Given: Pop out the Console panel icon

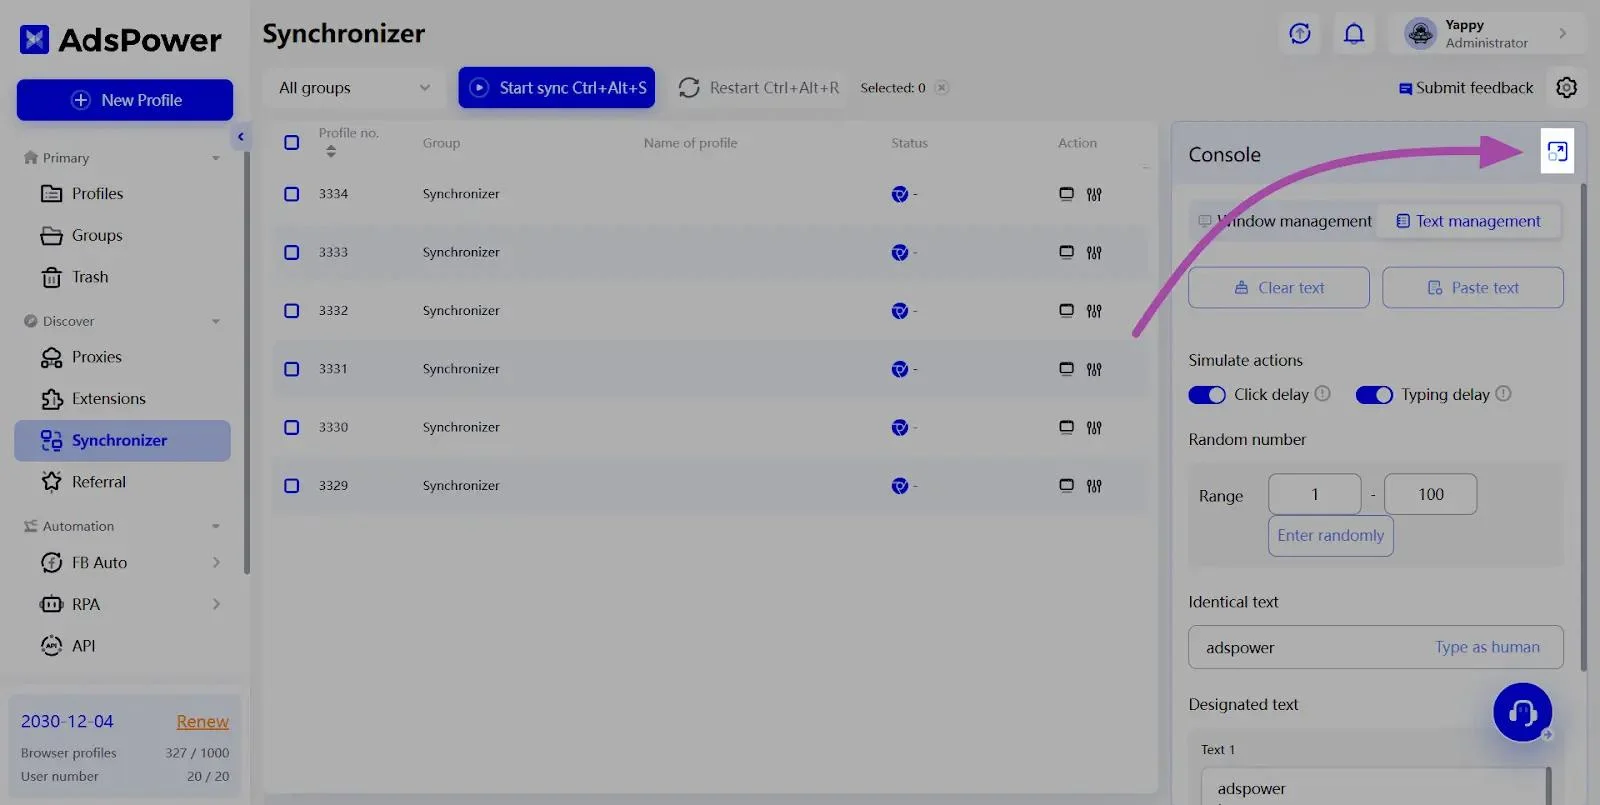Looking at the screenshot, I should pyautogui.click(x=1557, y=151).
